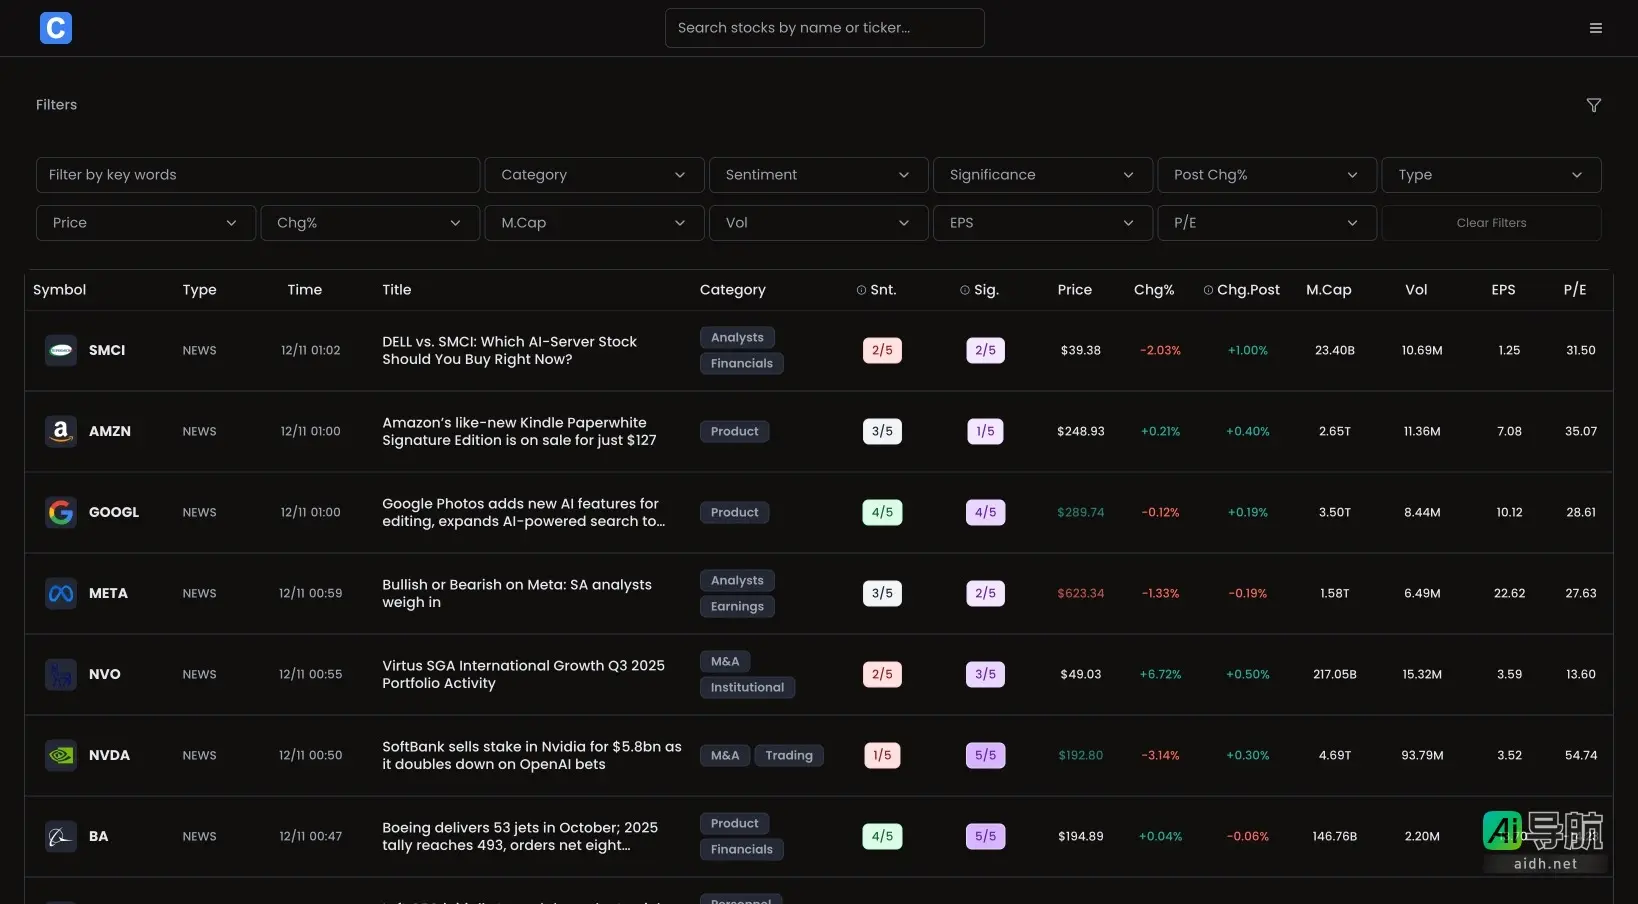Click the blue C app logo
1638x904 pixels.
click(56, 28)
